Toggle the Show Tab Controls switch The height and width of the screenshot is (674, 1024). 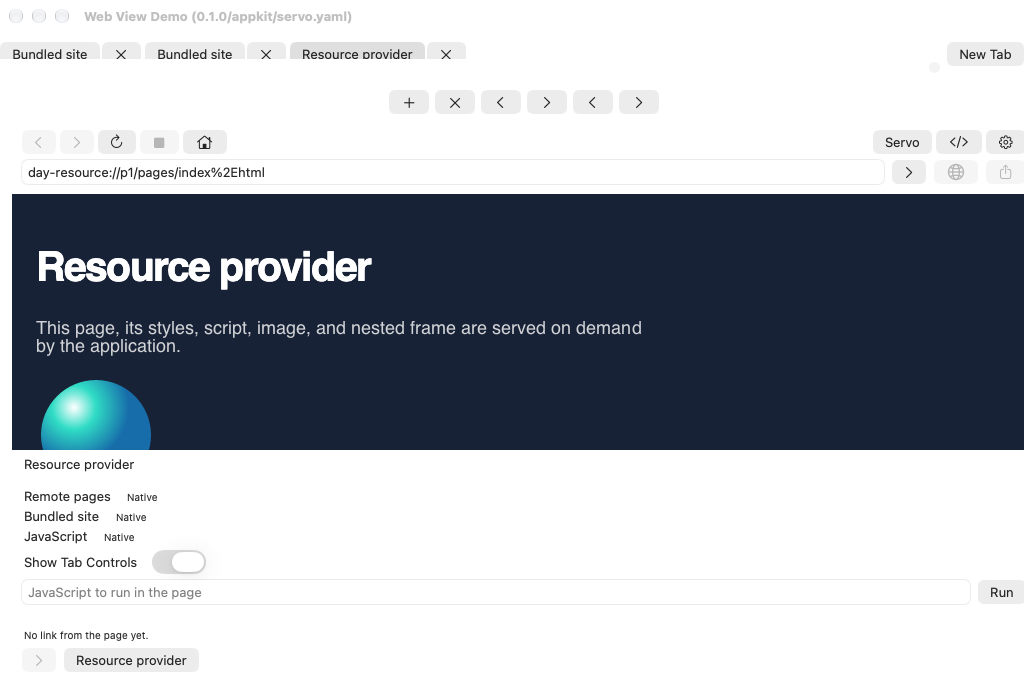179,562
